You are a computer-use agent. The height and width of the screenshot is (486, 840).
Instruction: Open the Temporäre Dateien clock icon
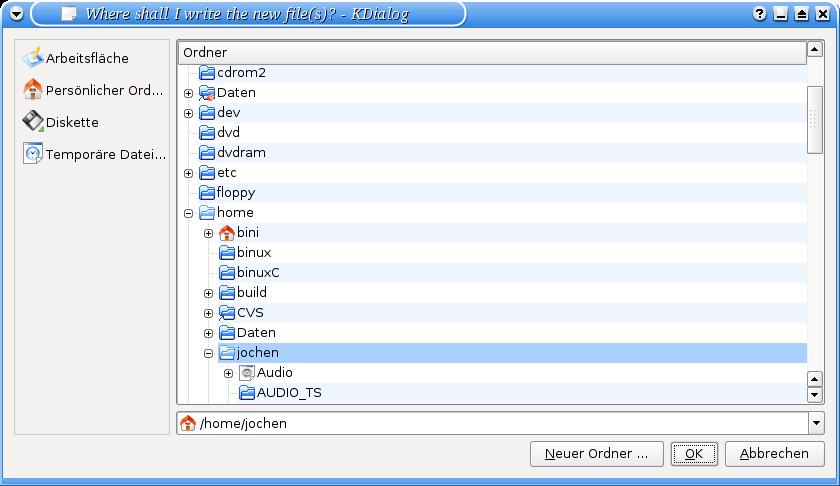33,154
